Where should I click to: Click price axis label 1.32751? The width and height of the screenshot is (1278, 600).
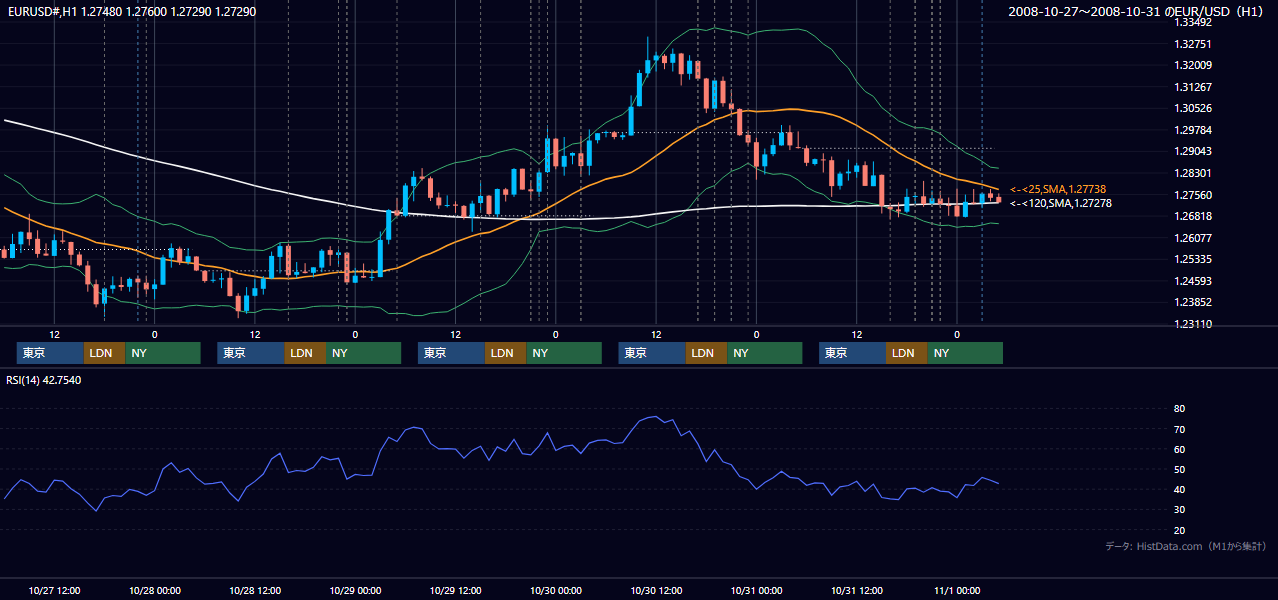[x=1194, y=44]
